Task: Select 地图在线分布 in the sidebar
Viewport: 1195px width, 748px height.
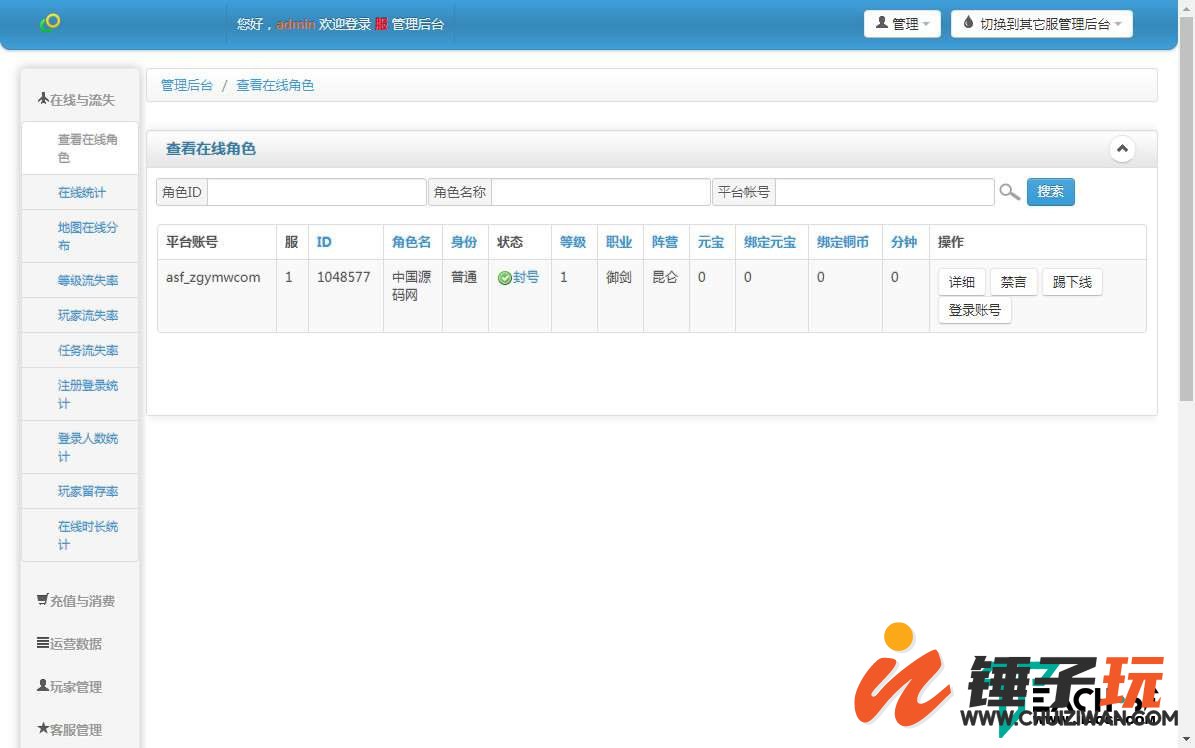Action: [x=87, y=236]
